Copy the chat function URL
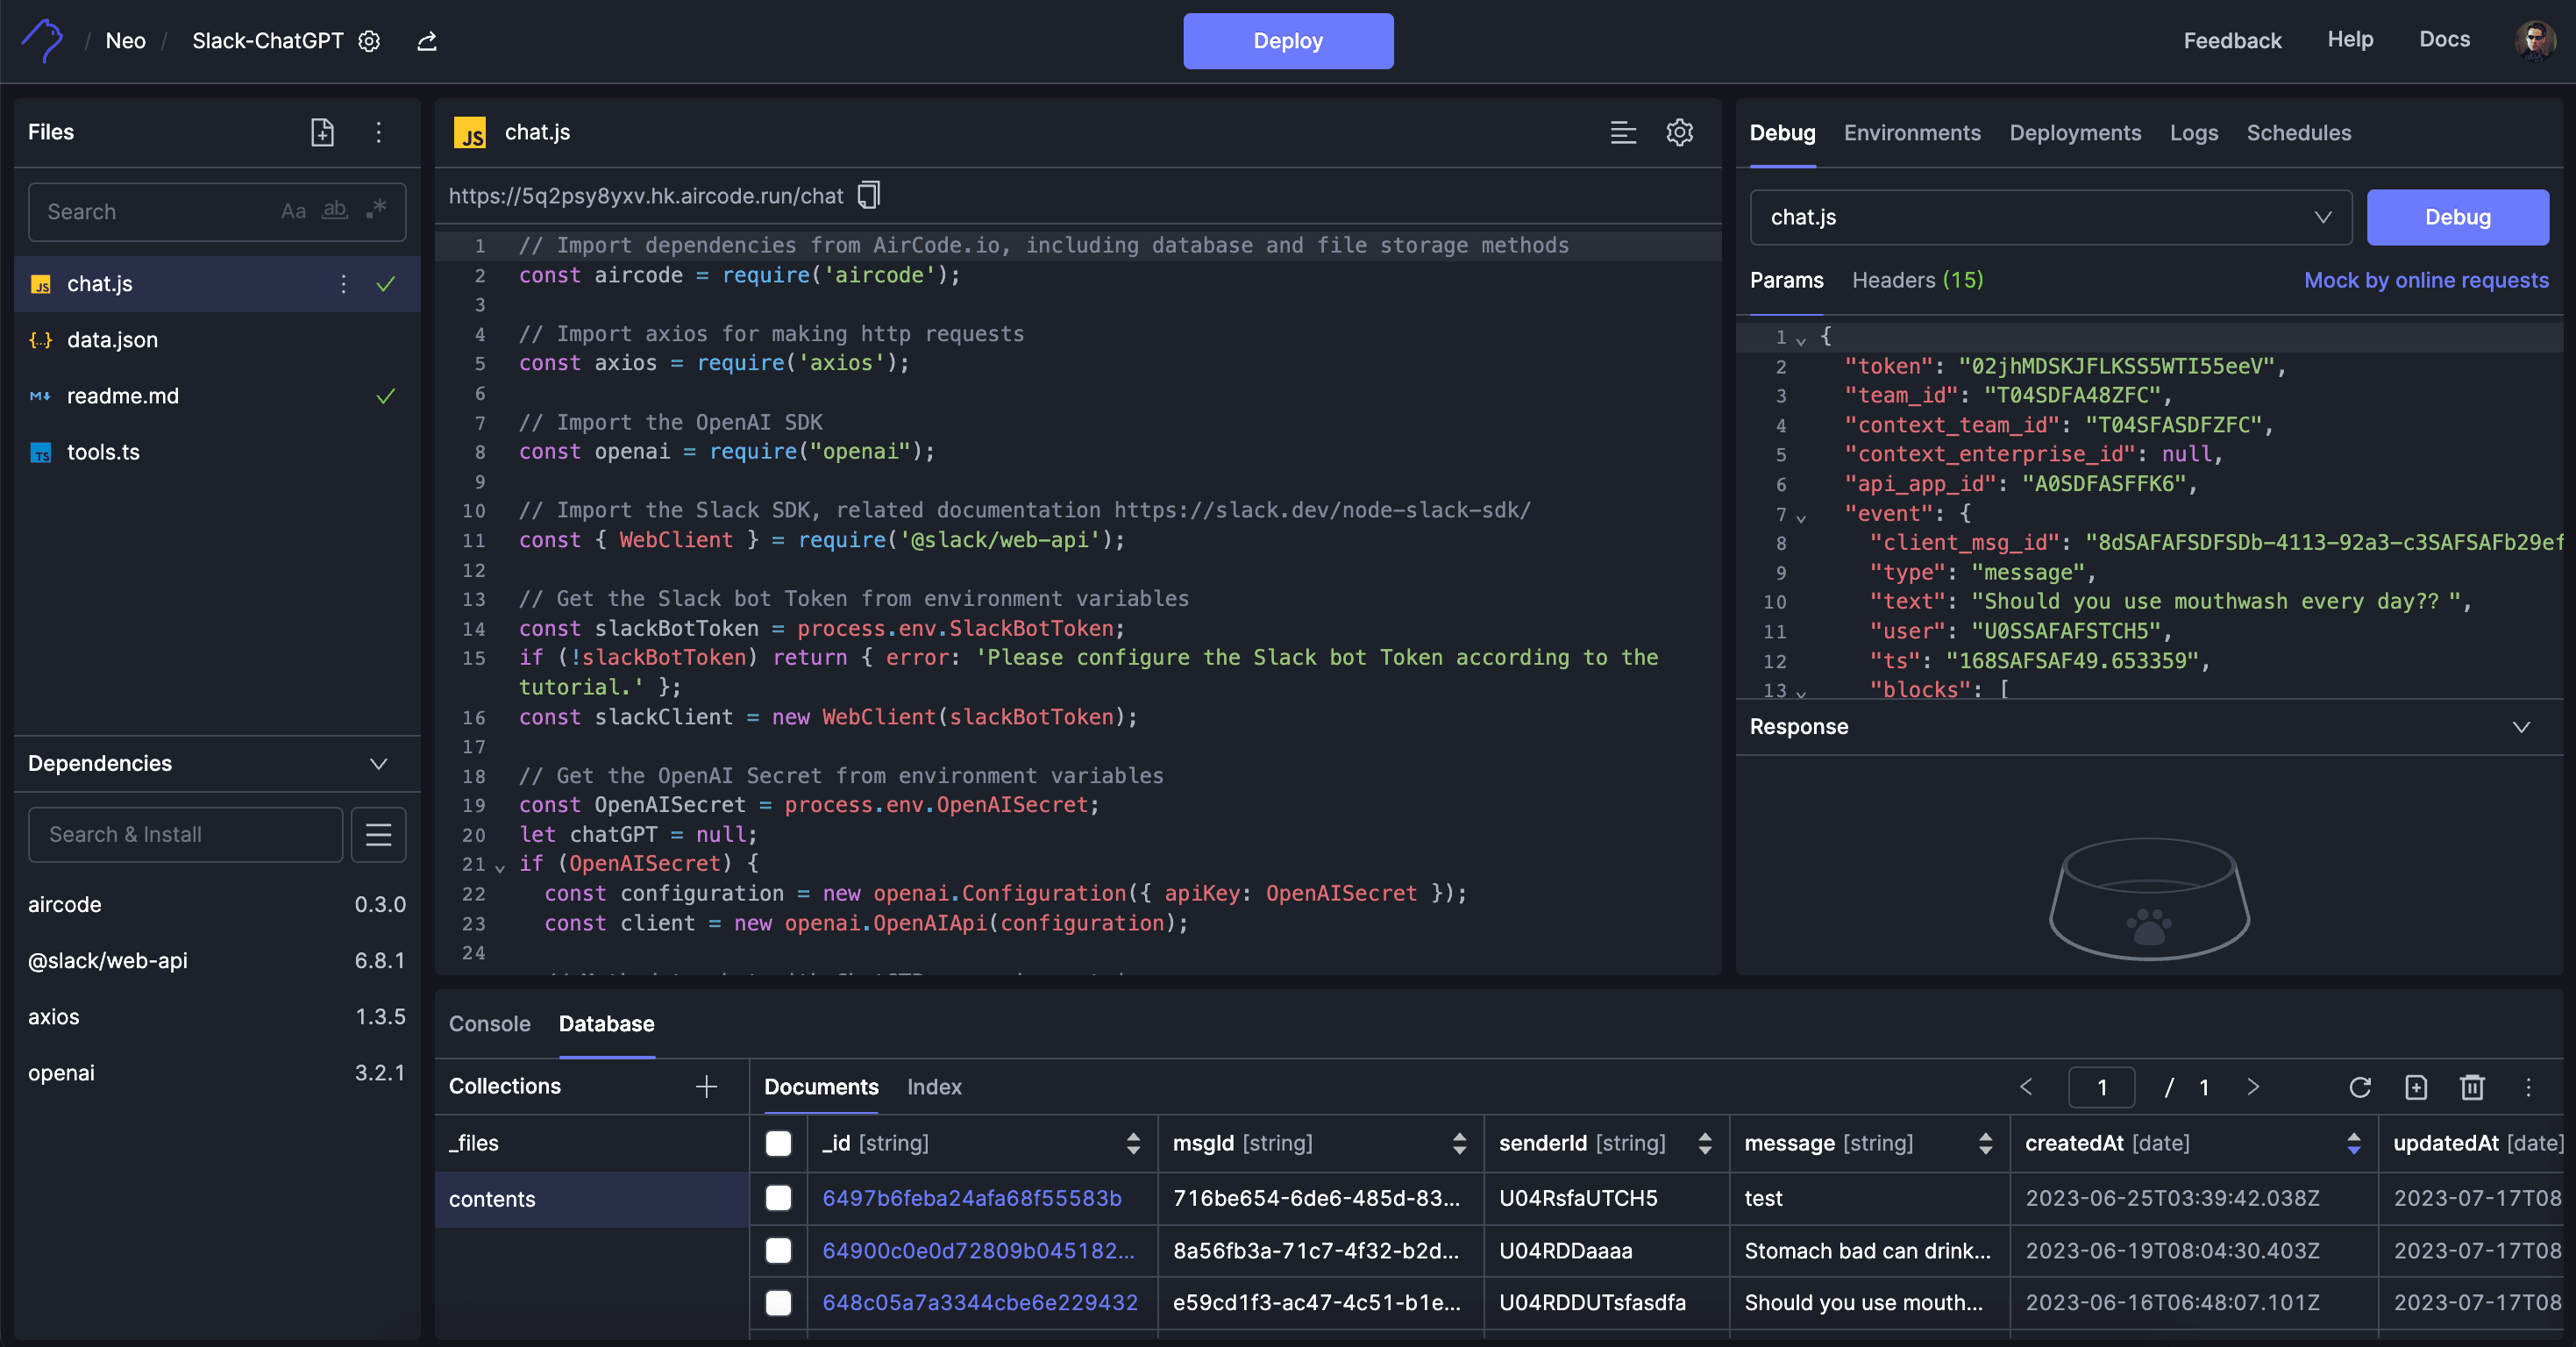 (869, 195)
